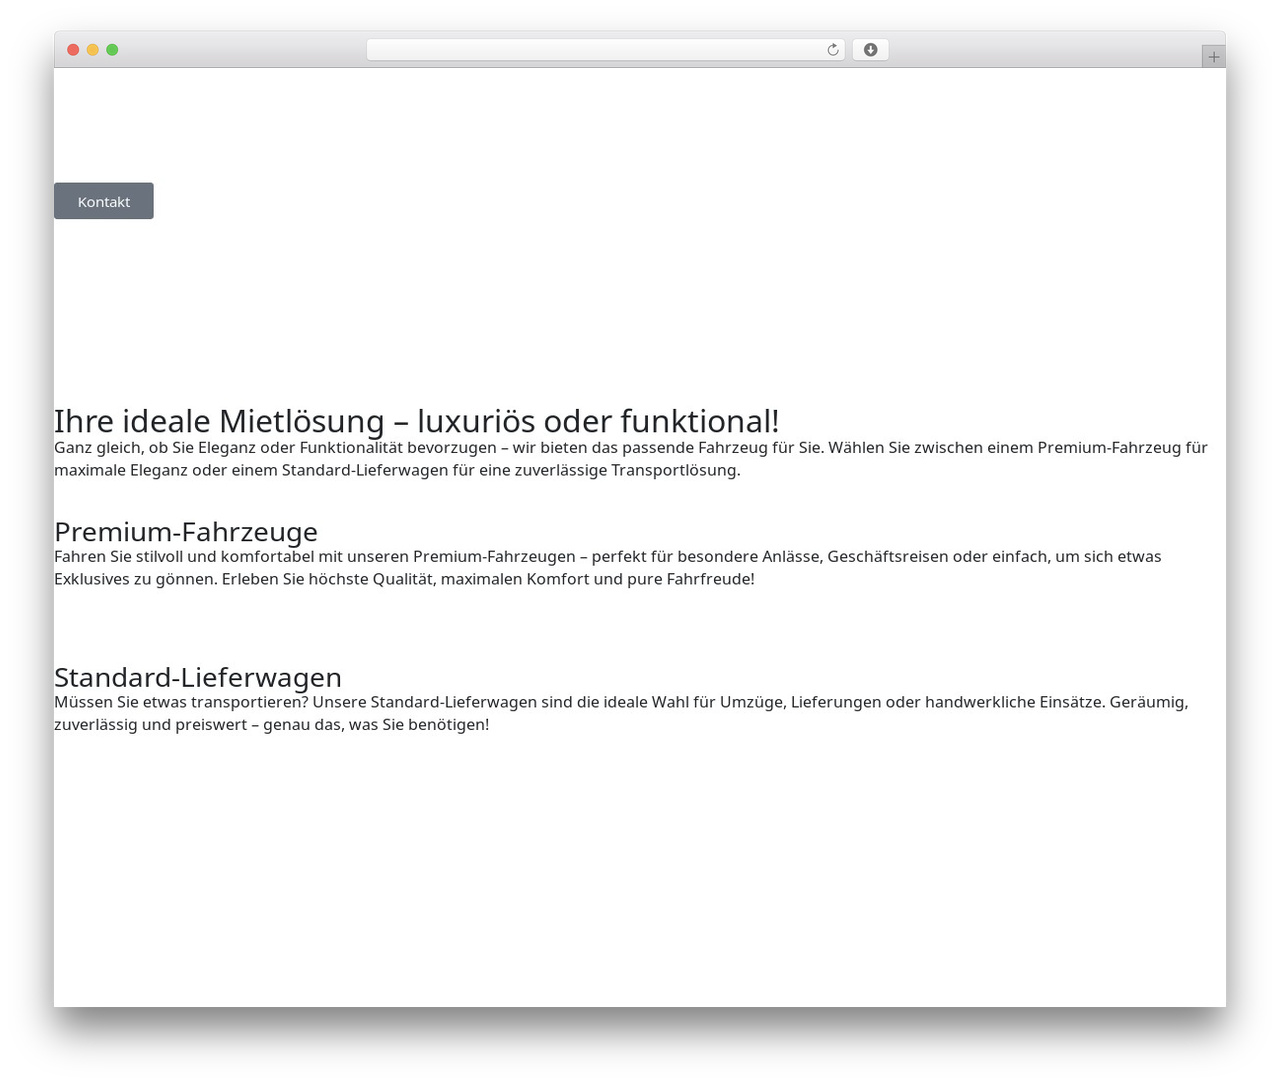This screenshot has height=1084, width=1280.
Task: Open downloads with the arrow icon
Action: click(x=870, y=50)
